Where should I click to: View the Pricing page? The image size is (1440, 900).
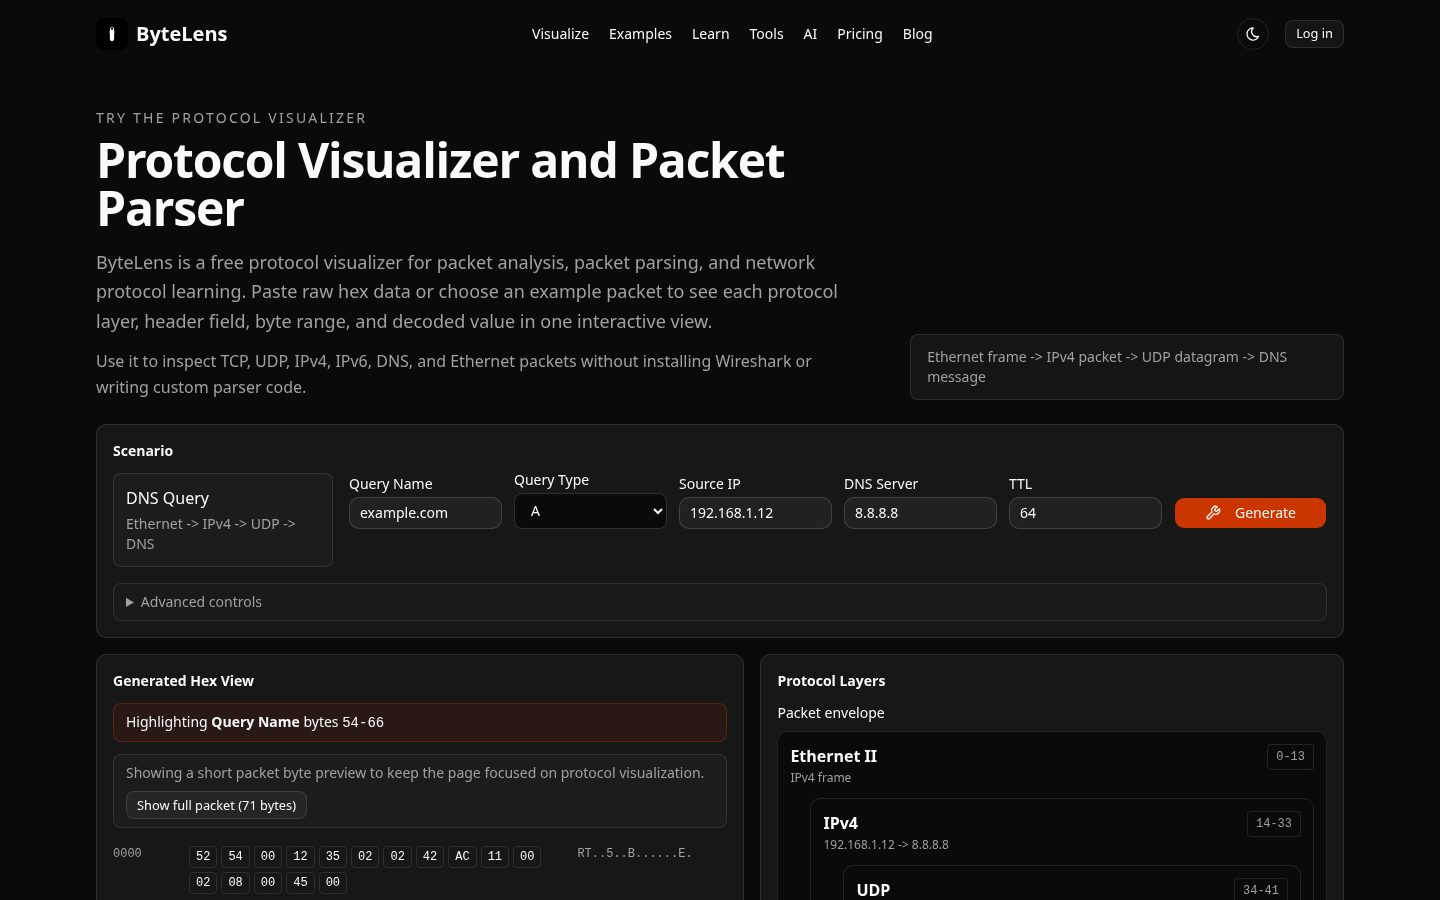[x=860, y=34]
